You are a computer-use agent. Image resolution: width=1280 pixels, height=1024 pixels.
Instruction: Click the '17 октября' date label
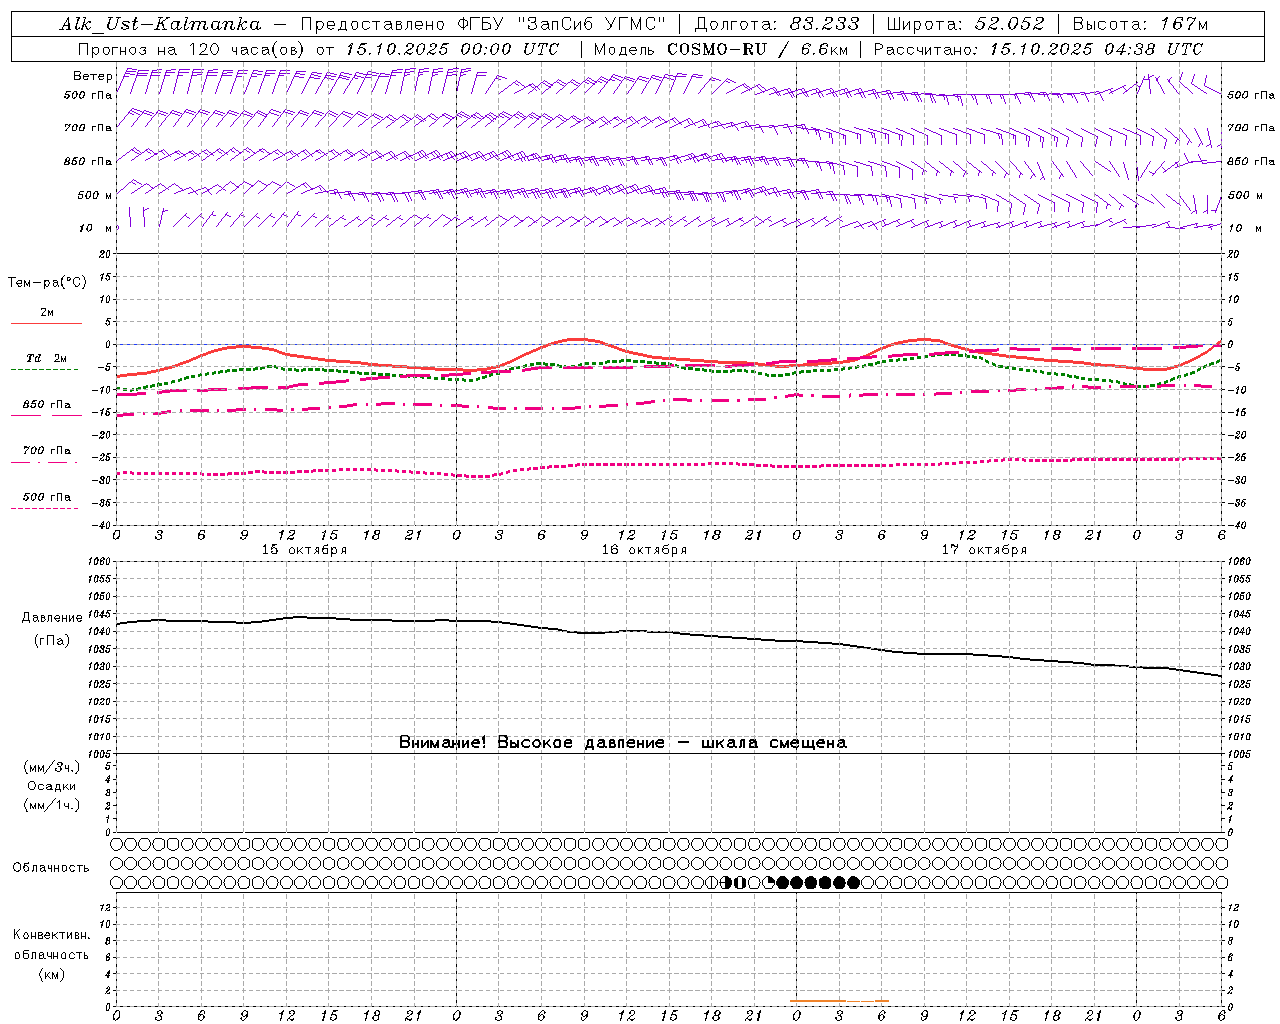pos(984,550)
